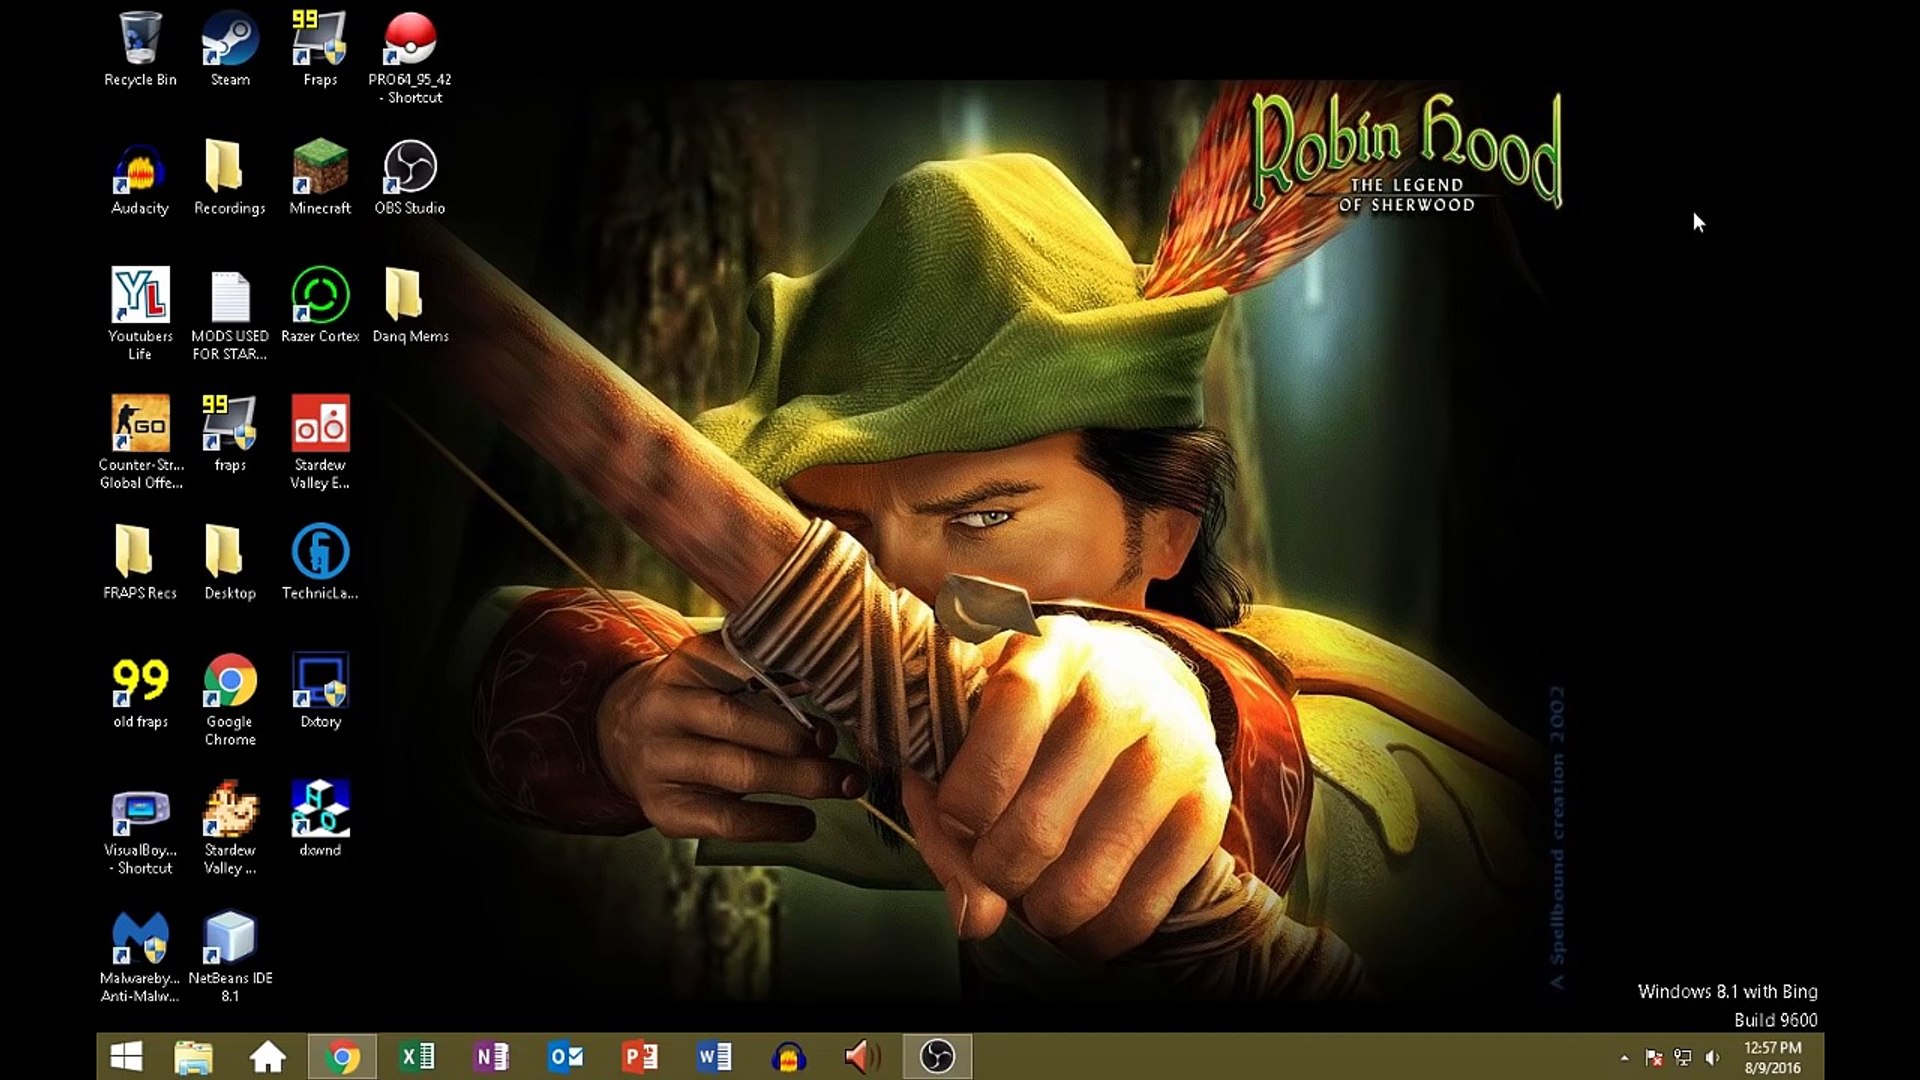Mute audio via the system tray speaker
The image size is (1920, 1080).
1714,1057
